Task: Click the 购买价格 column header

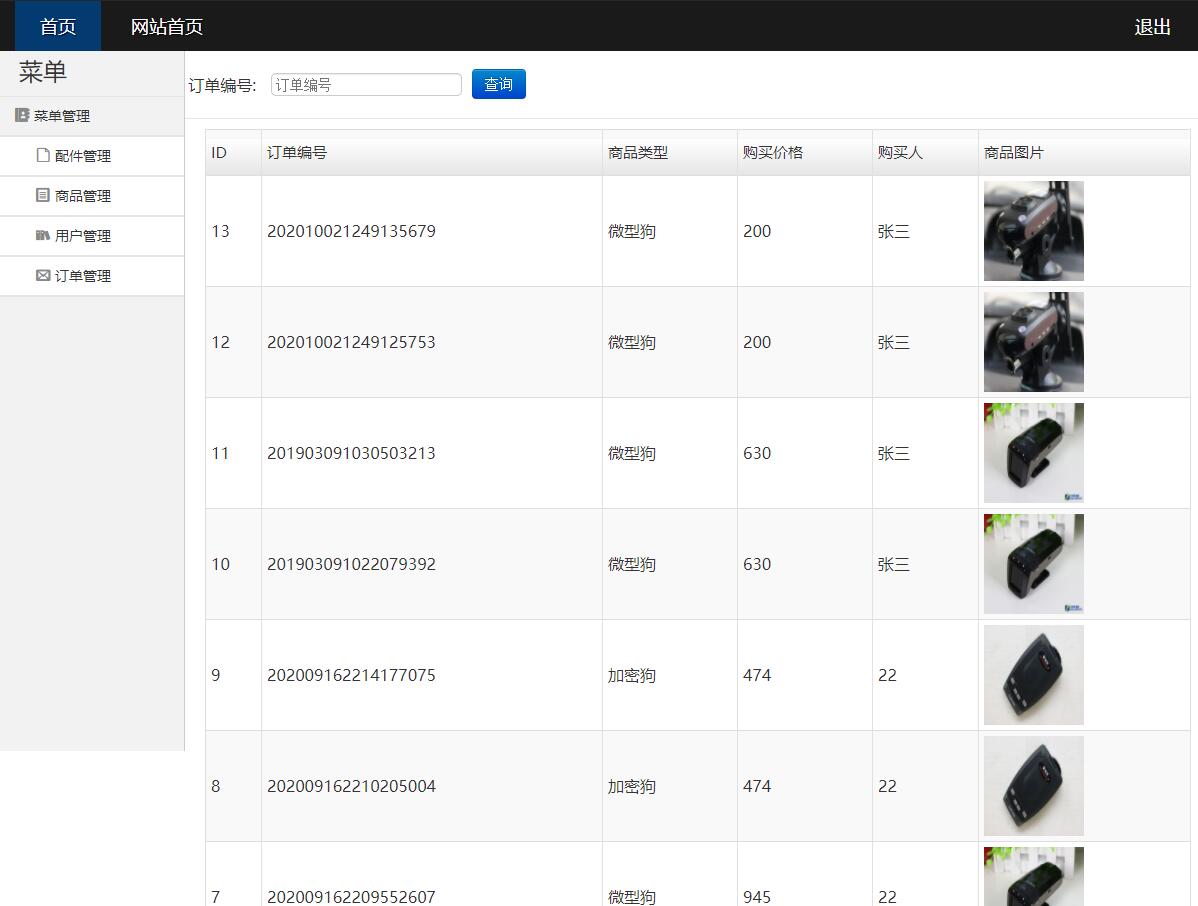Action: click(x=773, y=153)
